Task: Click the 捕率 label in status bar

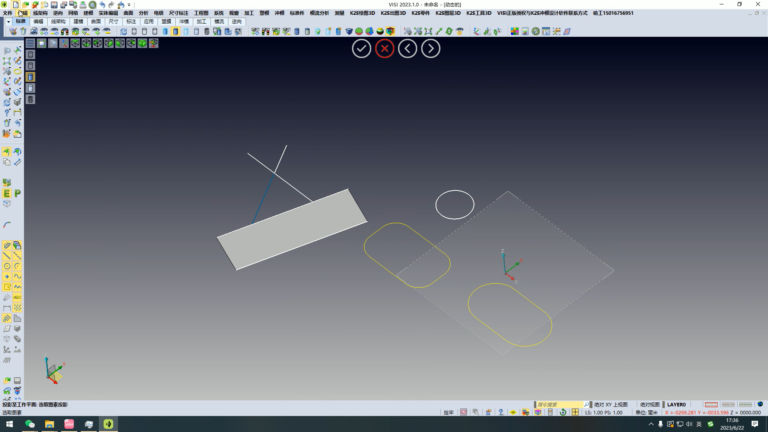Action: point(449,412)
